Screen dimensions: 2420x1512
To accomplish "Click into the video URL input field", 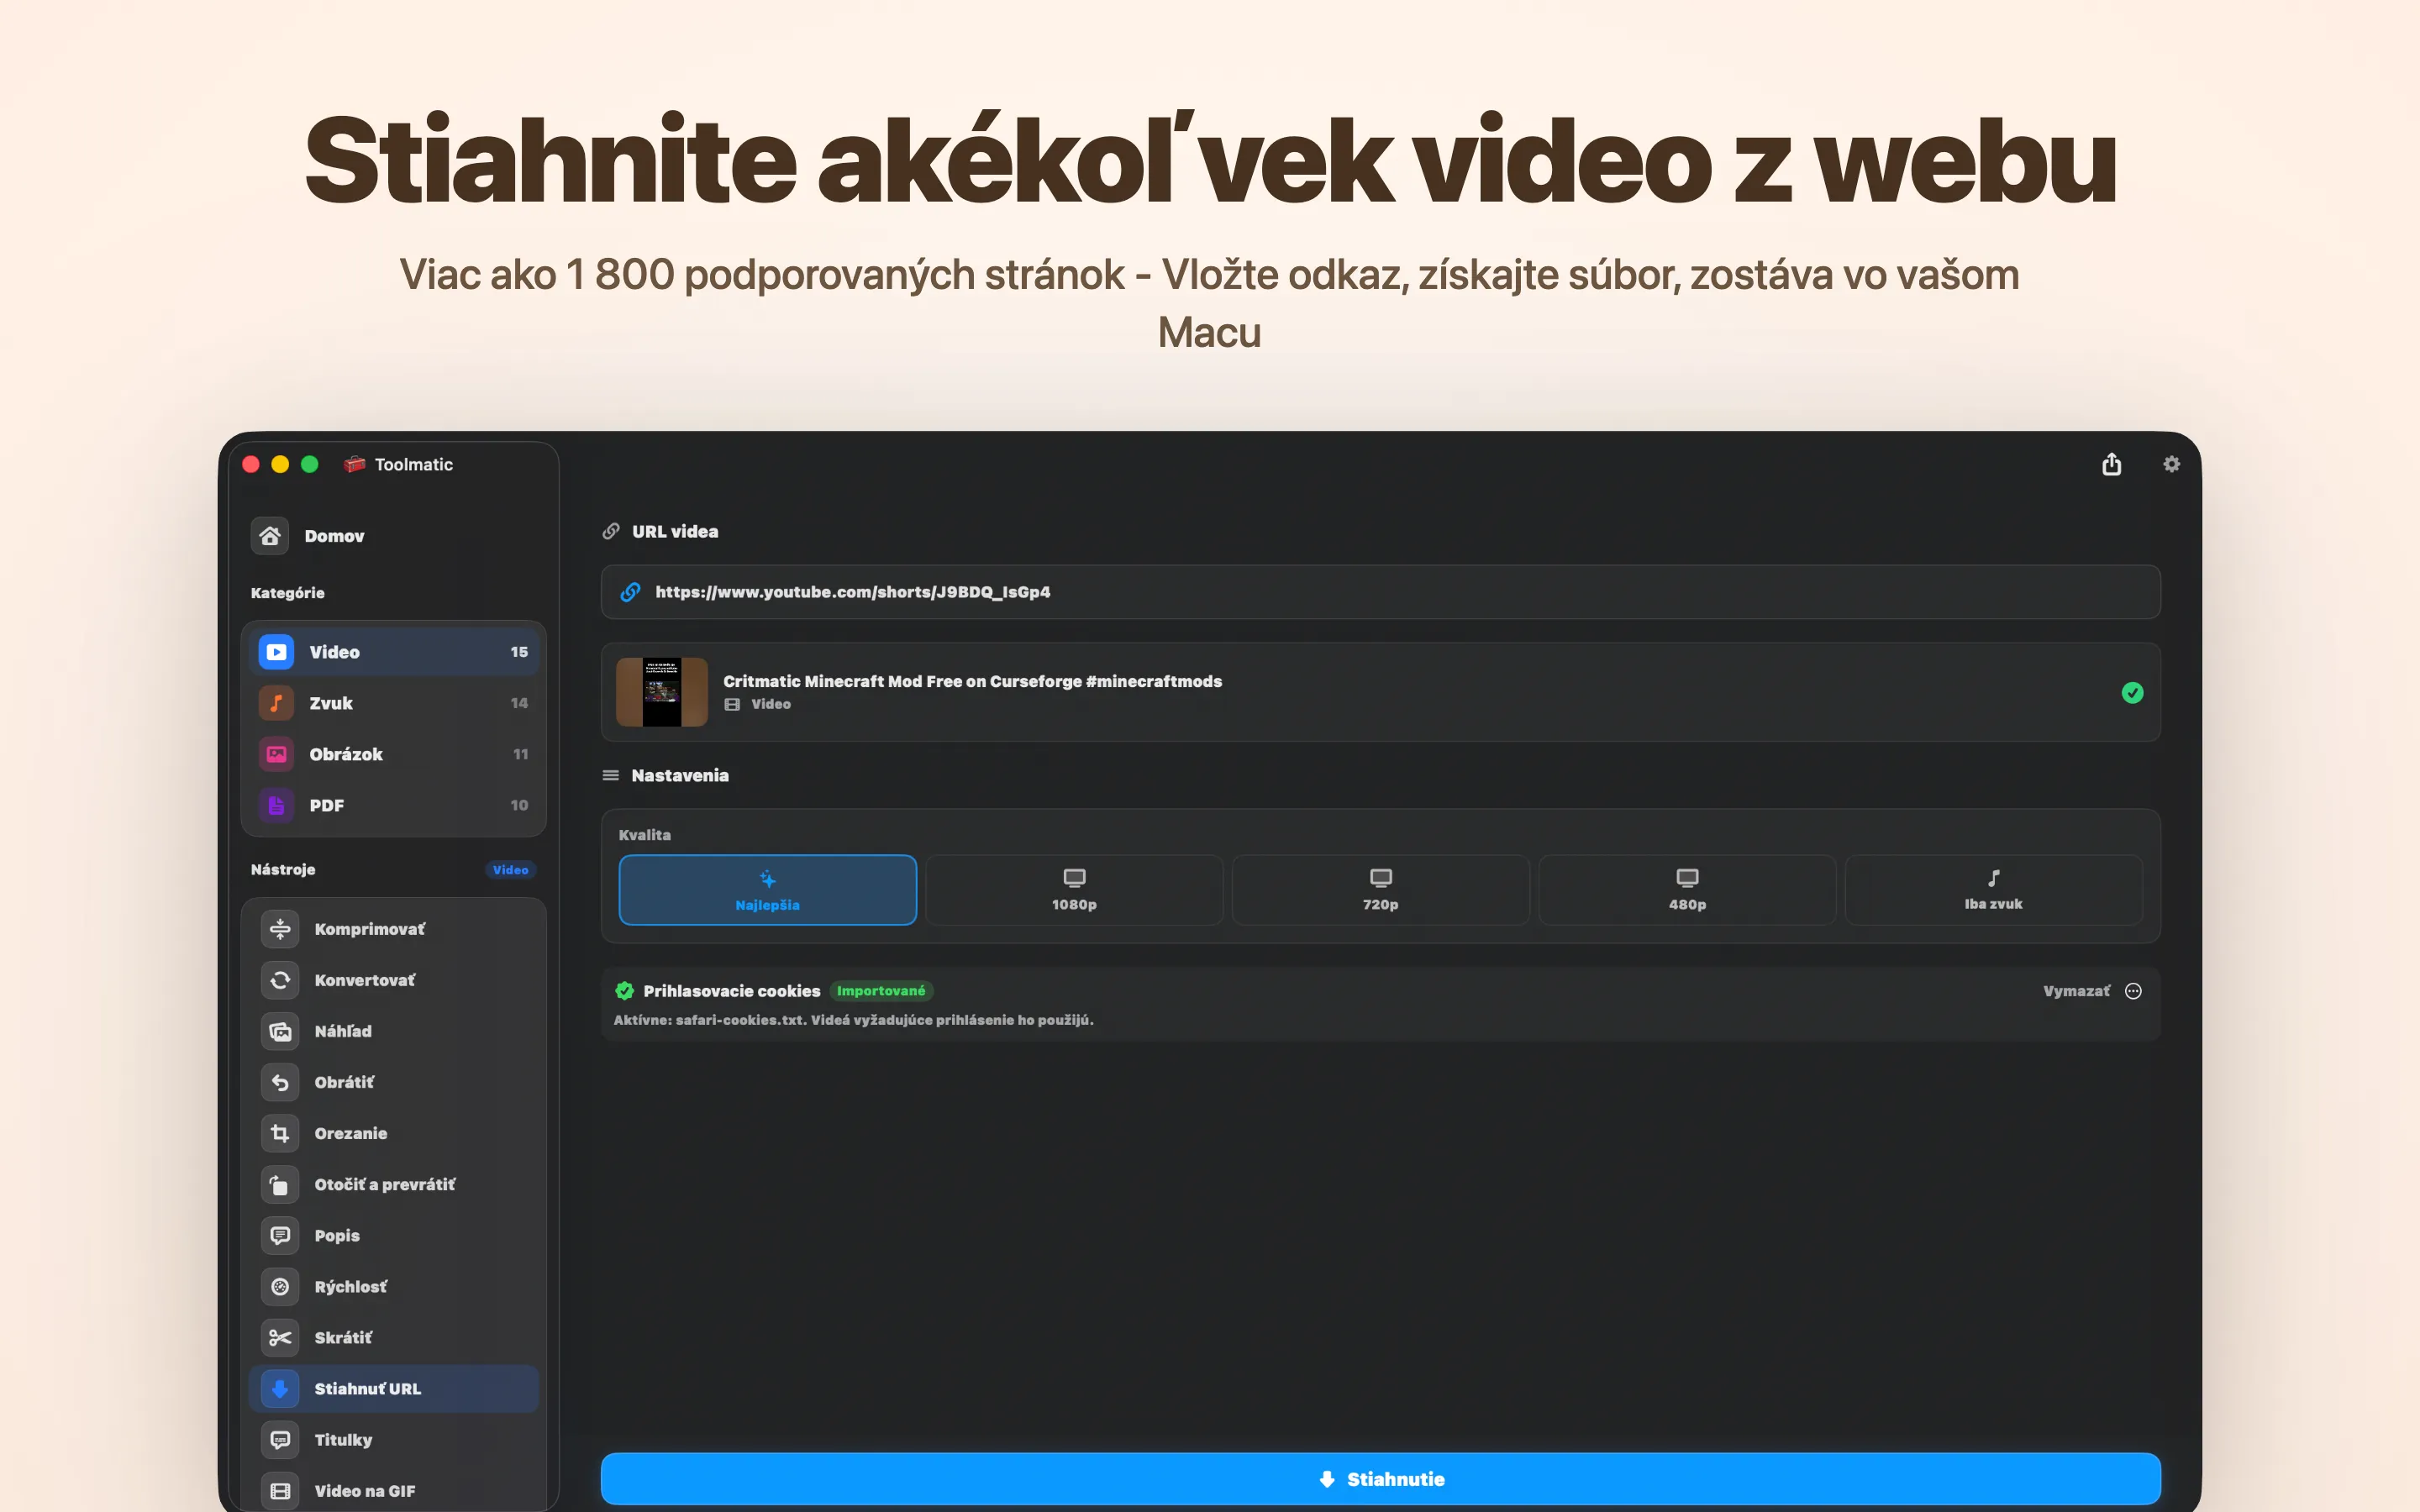I will coord(1381,592).
